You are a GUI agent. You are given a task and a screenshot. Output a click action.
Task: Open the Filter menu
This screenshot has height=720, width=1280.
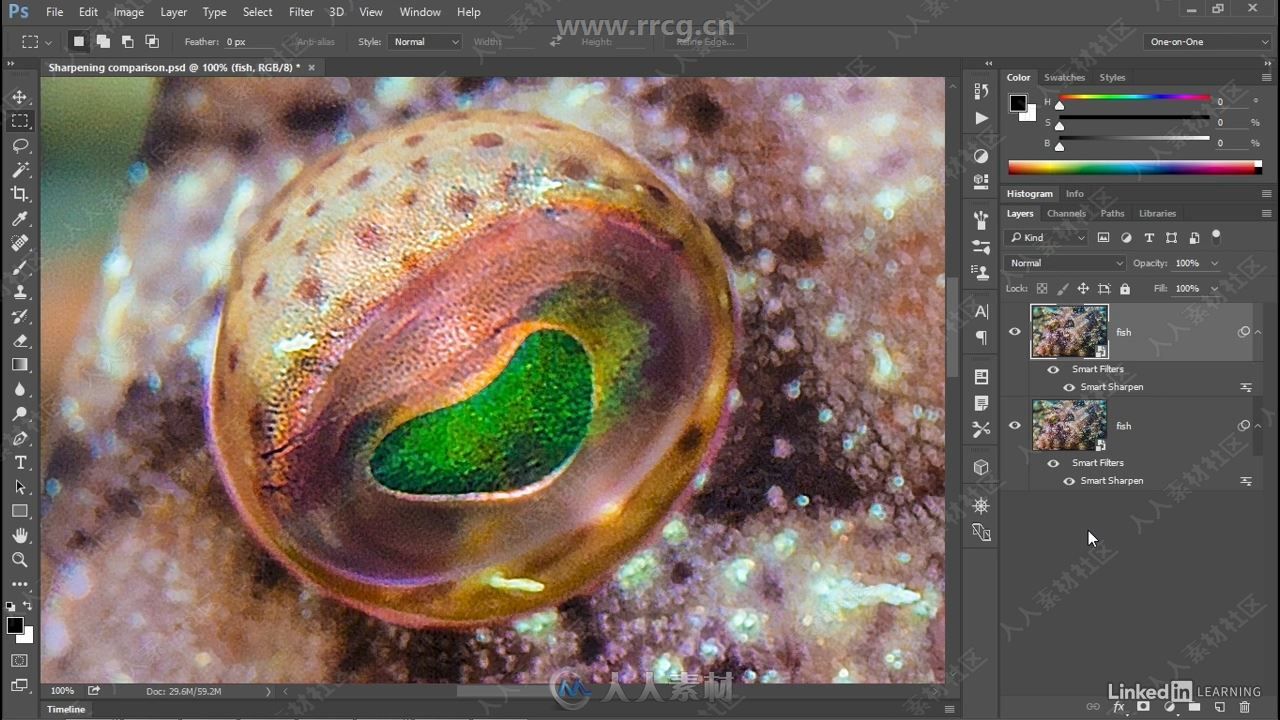(x=301, y=12)
